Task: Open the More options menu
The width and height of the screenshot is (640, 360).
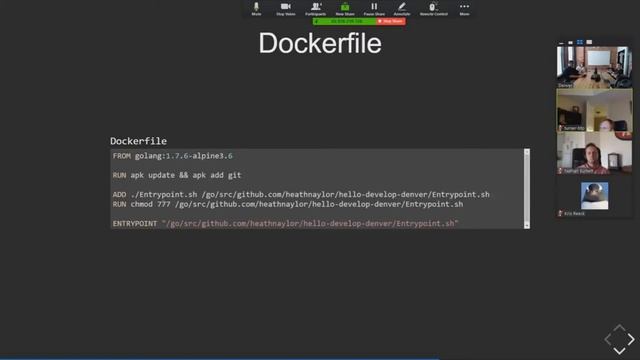Action: (x=464, y=9)
